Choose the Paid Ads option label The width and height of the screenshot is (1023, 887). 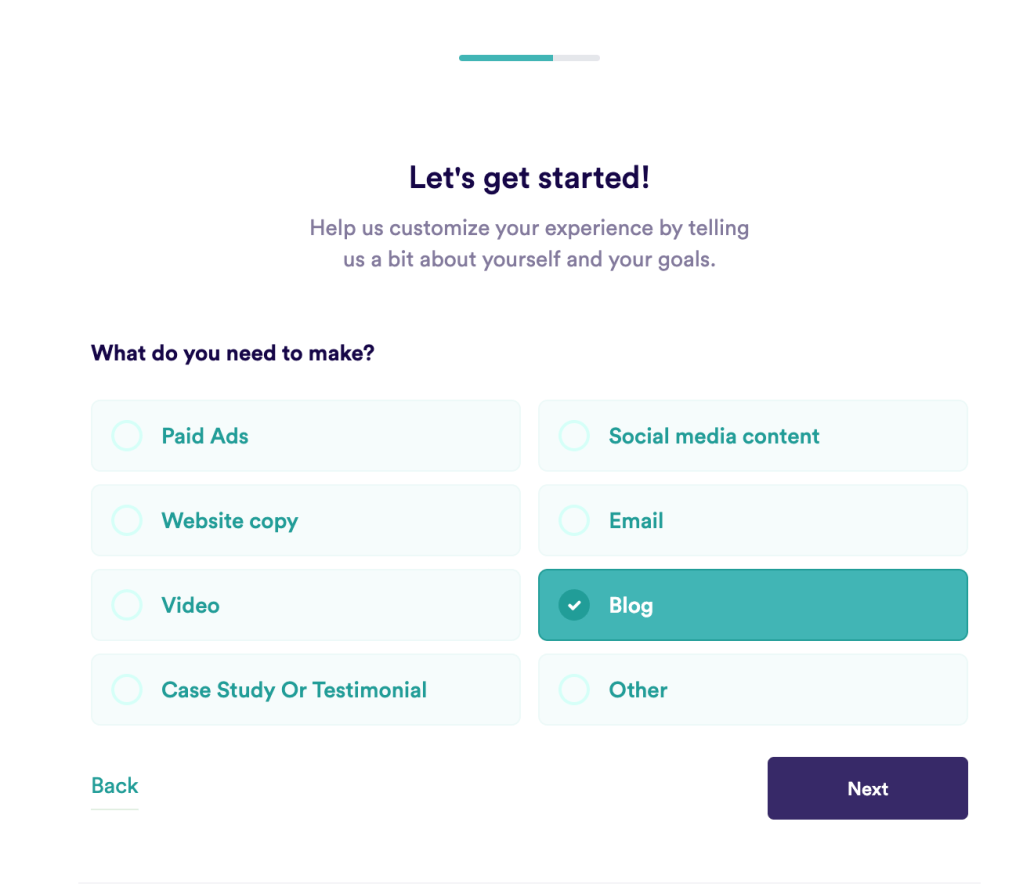tap(205, 436)
